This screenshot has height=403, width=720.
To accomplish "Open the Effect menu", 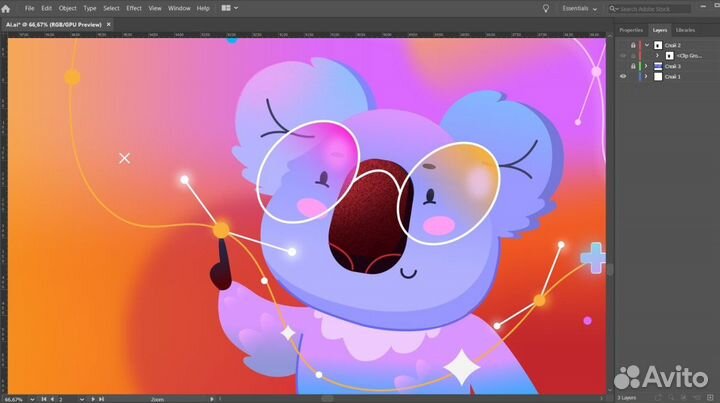I will point(133,8).
